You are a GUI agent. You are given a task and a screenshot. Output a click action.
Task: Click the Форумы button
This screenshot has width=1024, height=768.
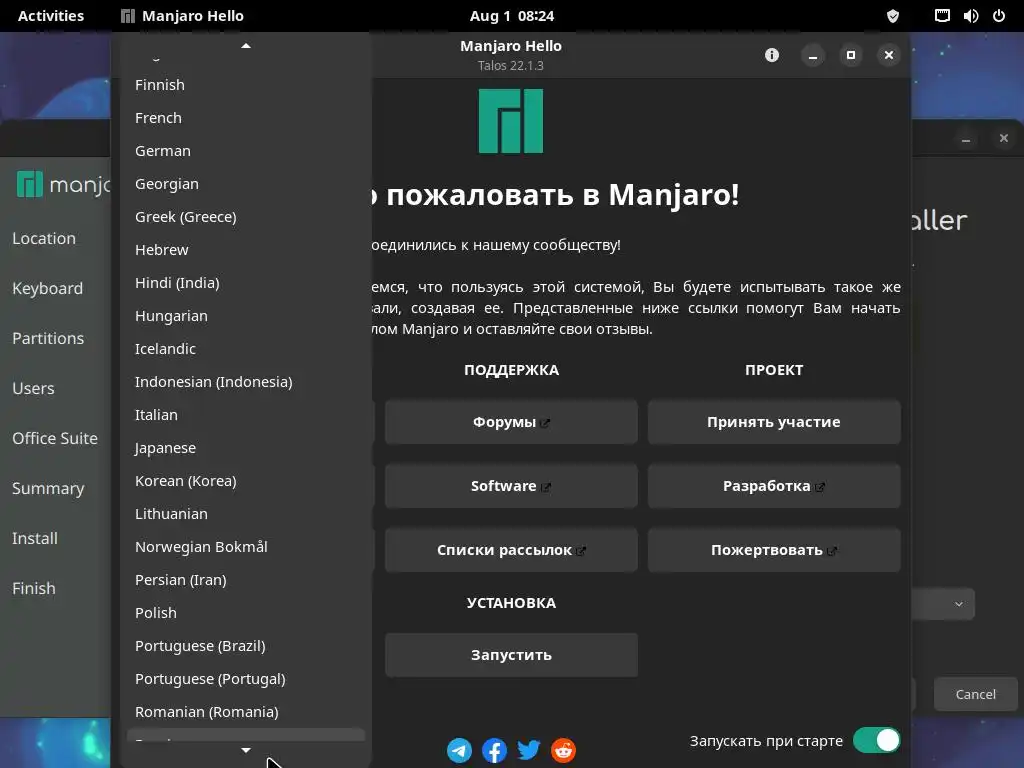(x=511, y=422)
